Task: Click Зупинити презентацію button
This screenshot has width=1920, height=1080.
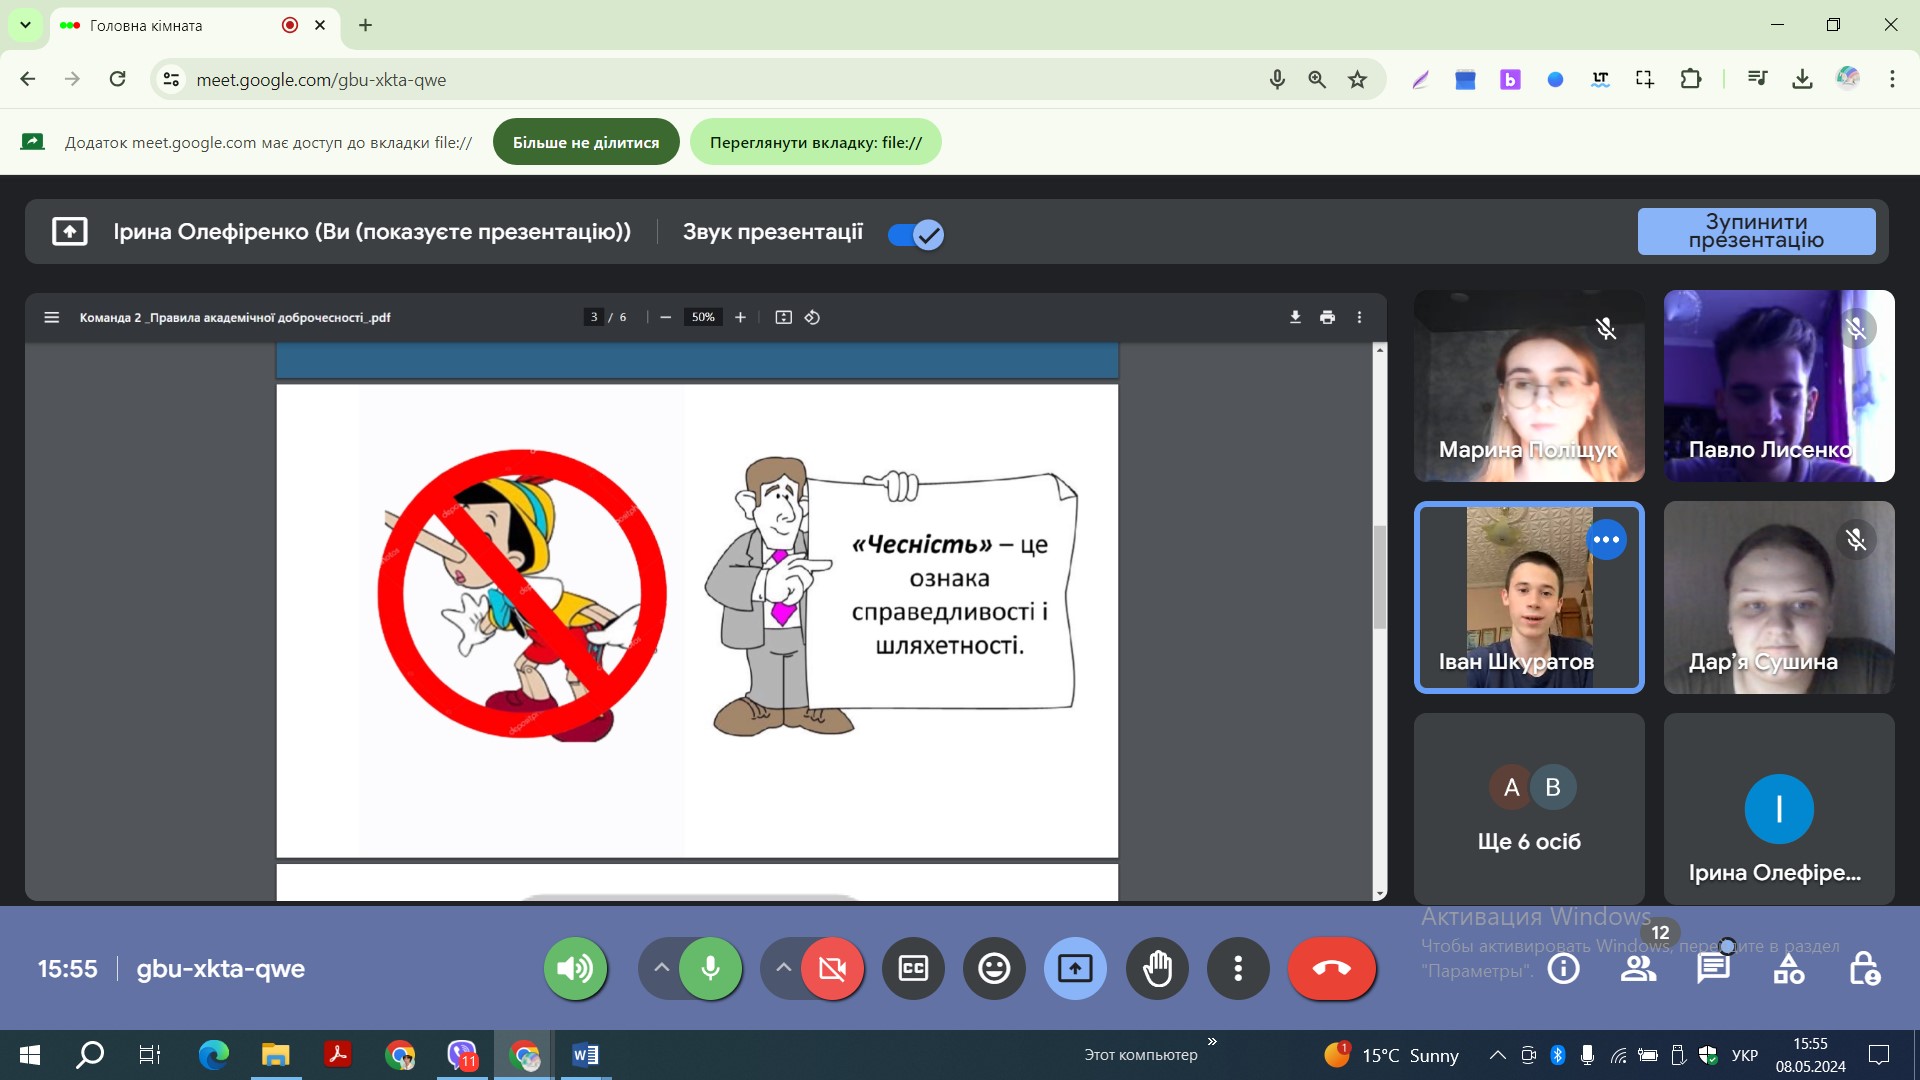Action: pyautogui.click(x=1756, y=231)
